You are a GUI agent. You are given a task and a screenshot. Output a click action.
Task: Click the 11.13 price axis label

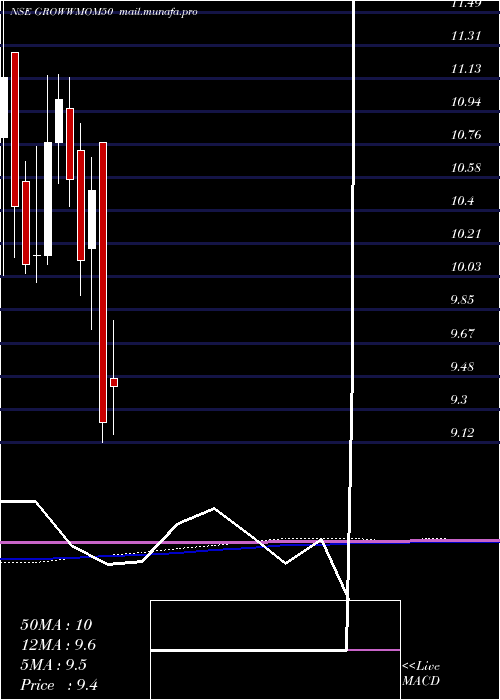(x=466, y=69)
